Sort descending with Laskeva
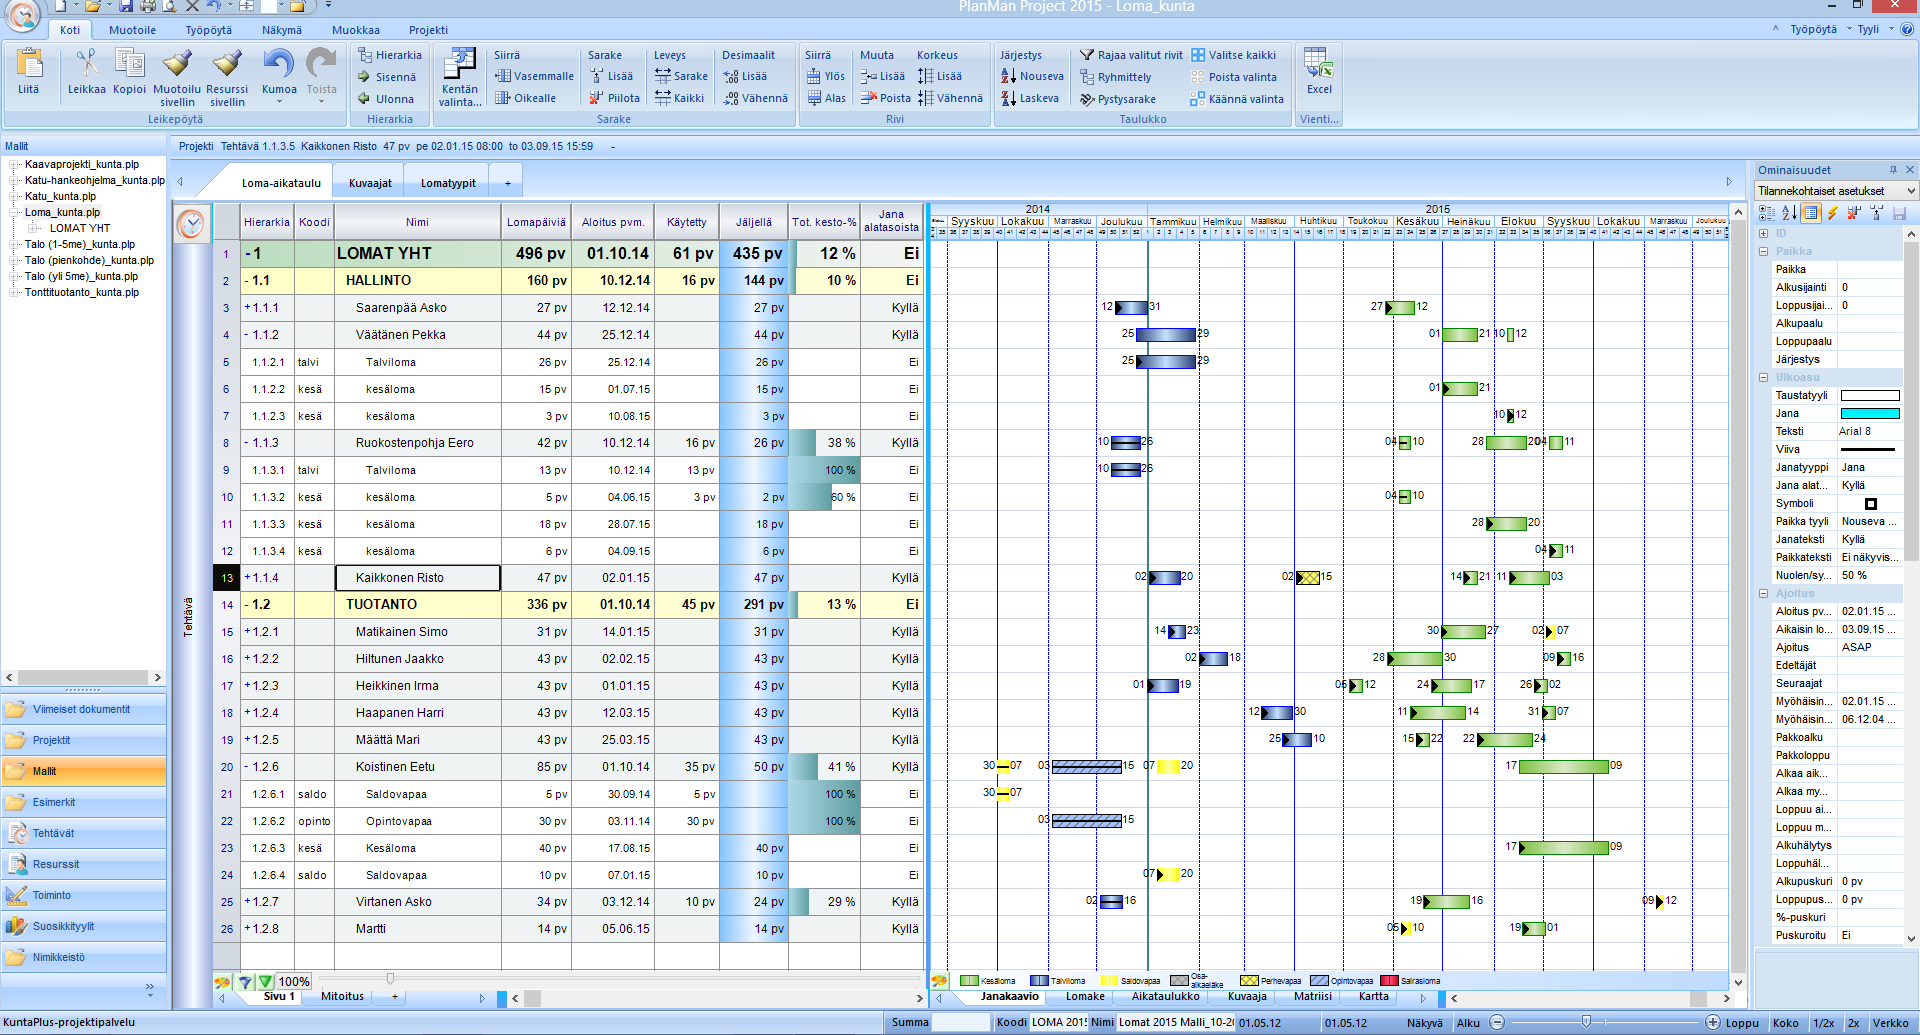Image resolution: width=1920 pixels, height=1035 pixels. 1030,98
